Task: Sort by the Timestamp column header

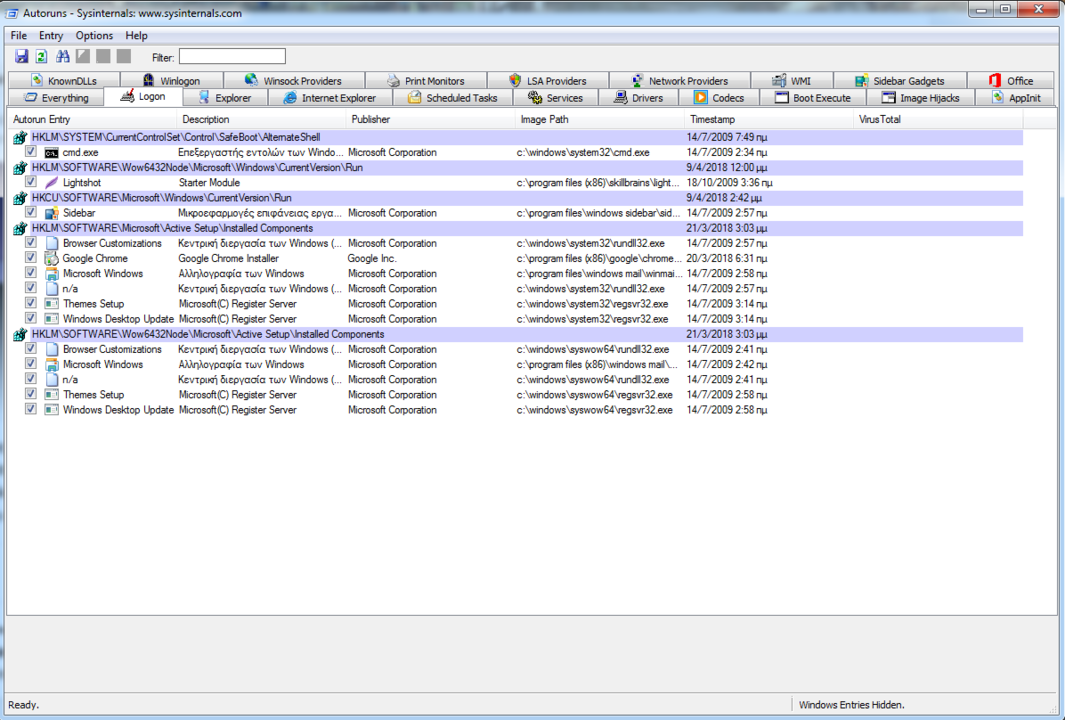Action: [712, 120]
